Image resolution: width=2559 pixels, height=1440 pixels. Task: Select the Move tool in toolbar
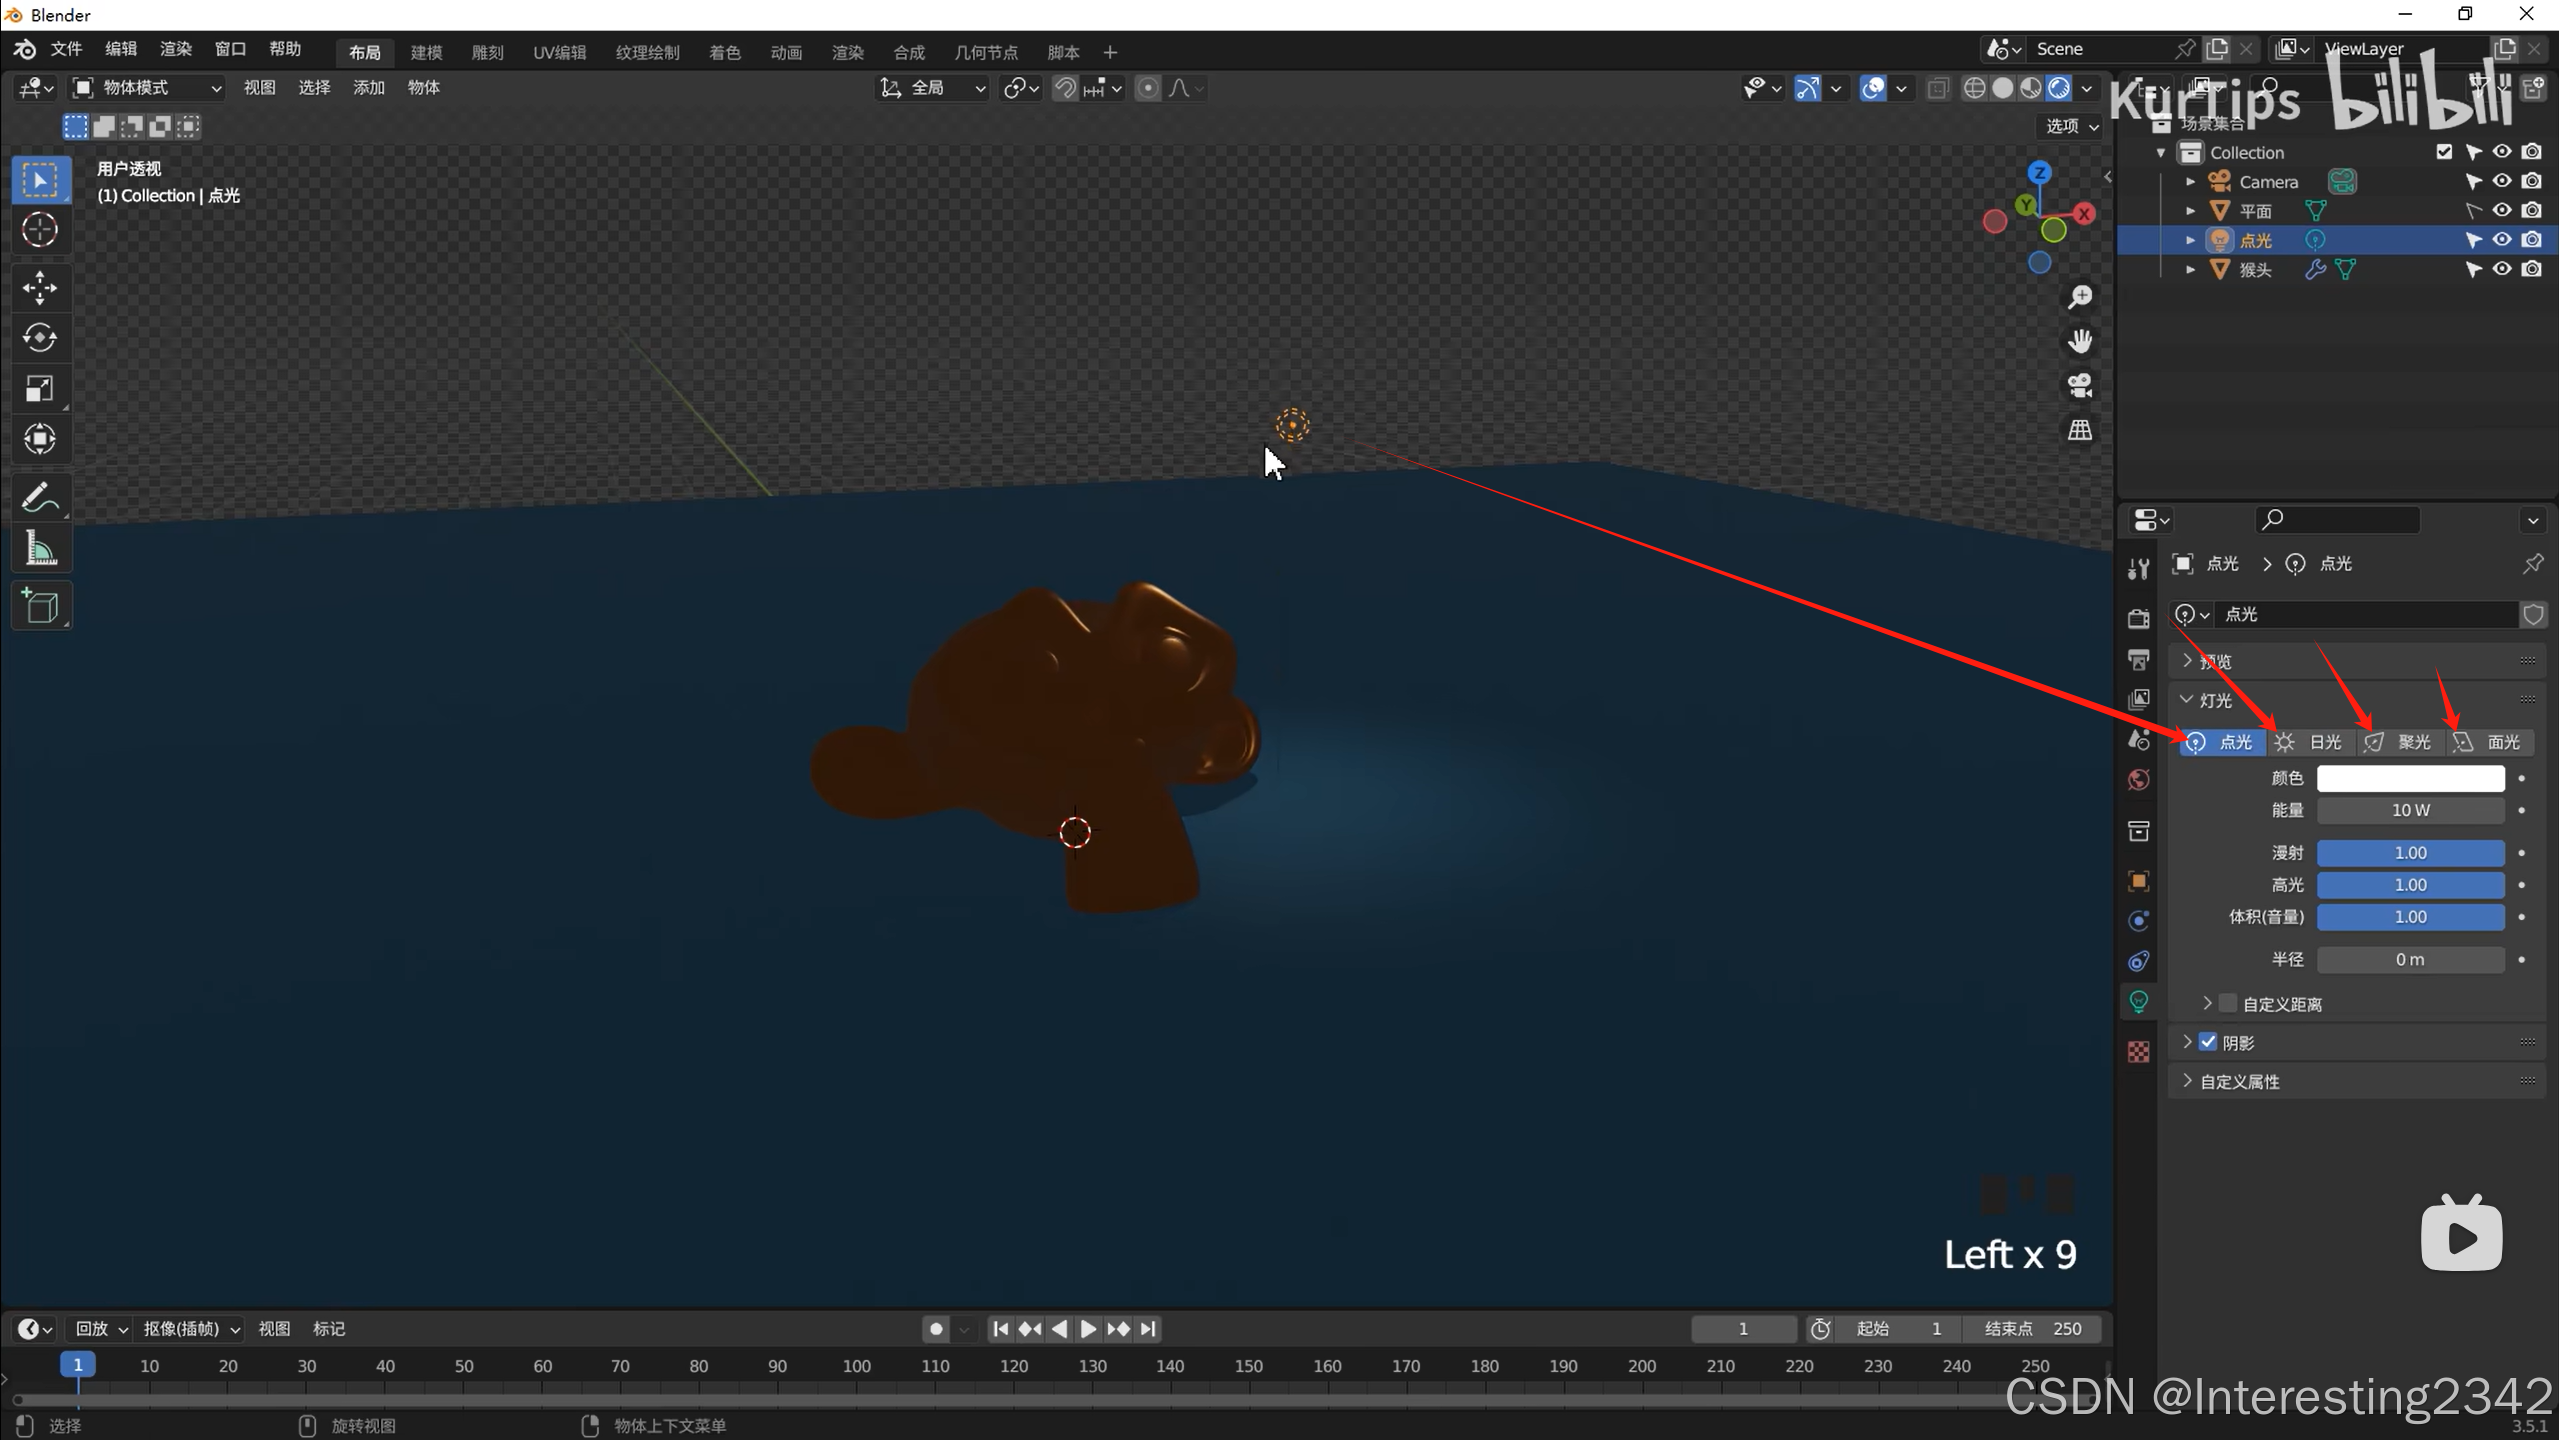(40, 288)
